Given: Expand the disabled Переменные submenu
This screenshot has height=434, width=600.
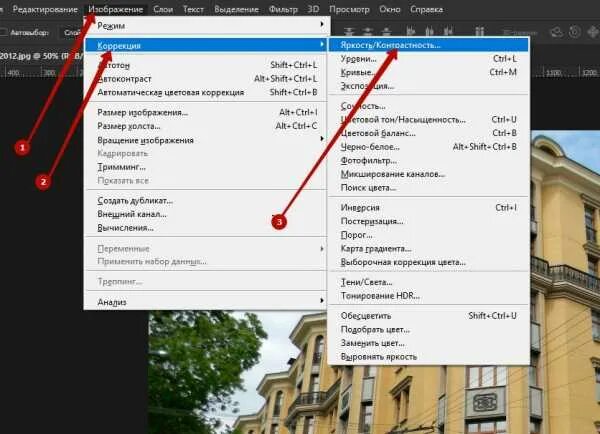Looking at the screenshot, I should tap(205, 248).
